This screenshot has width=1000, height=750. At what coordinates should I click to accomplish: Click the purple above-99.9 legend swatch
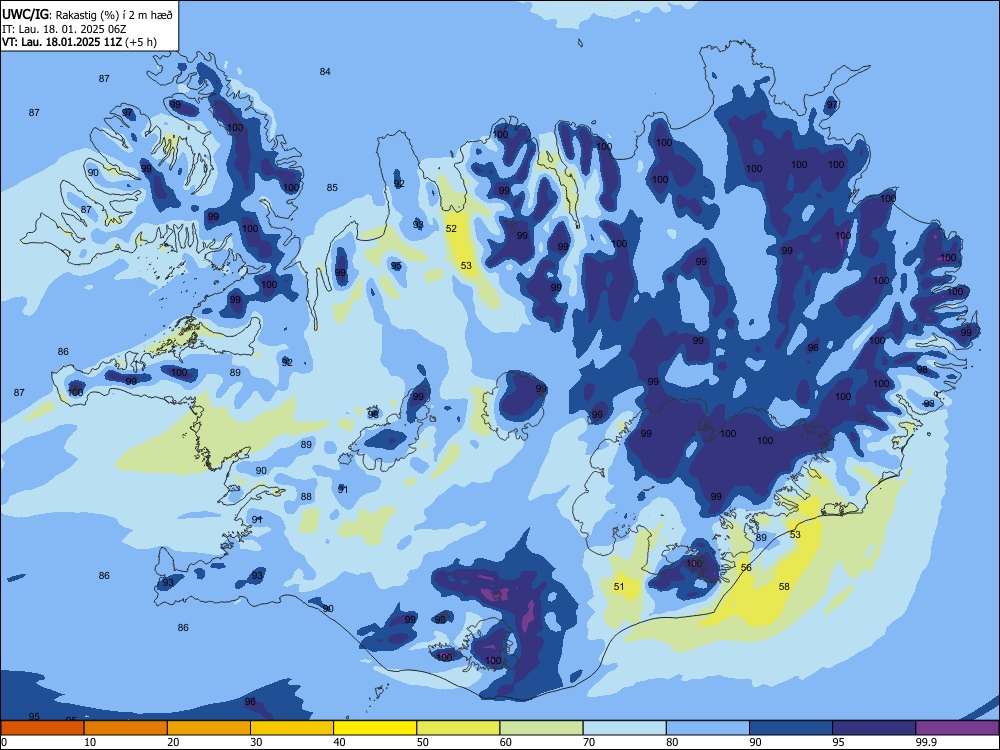pos(957,728)
